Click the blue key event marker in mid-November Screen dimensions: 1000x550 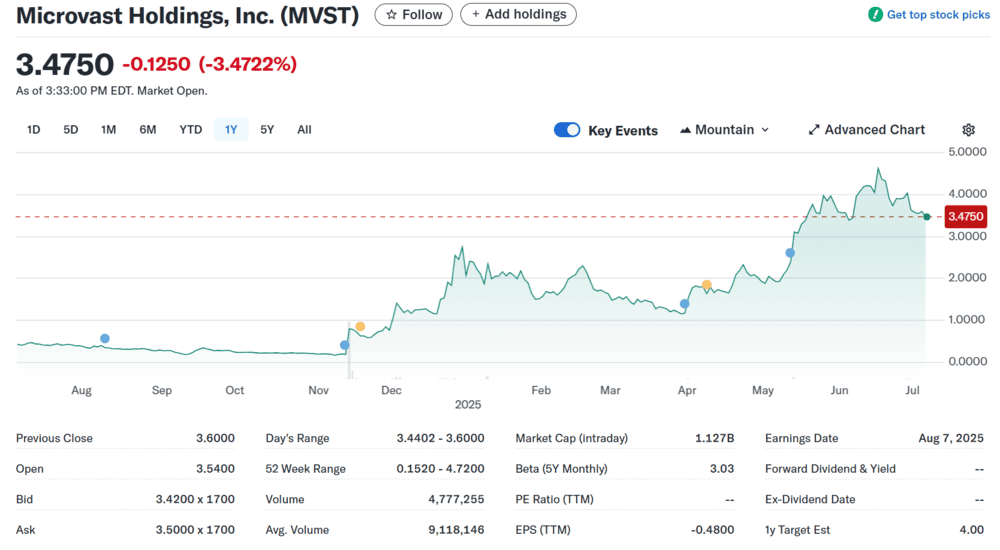[x=344, y=345]
